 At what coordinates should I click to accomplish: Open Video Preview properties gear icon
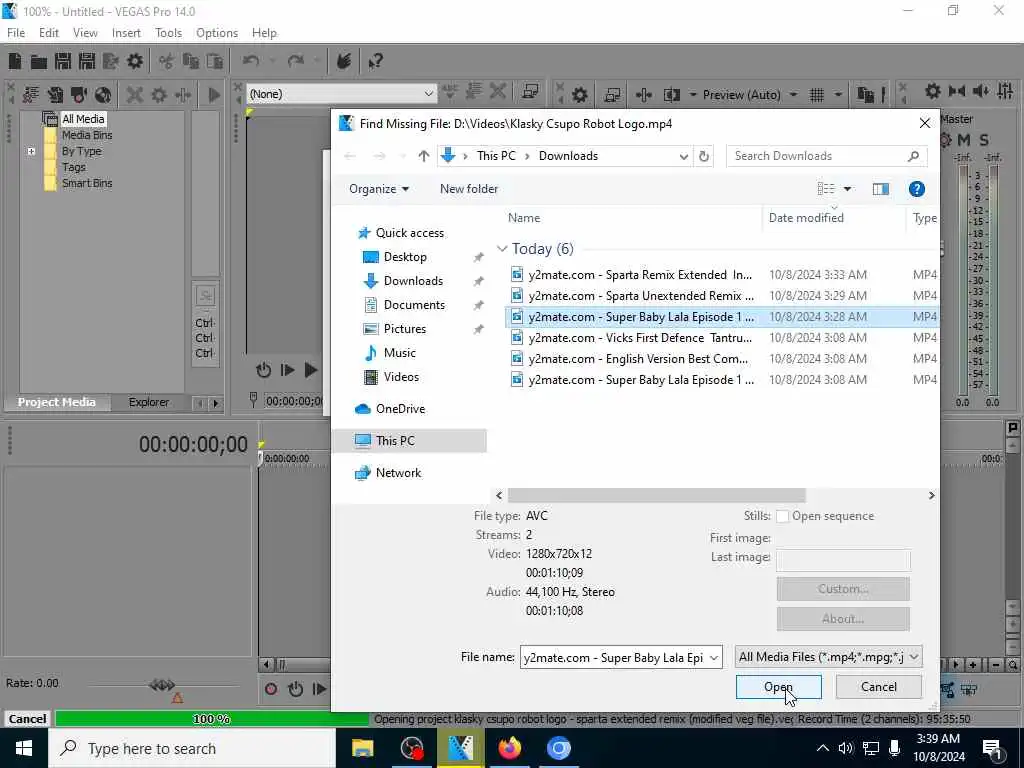(x=579, y=95)
